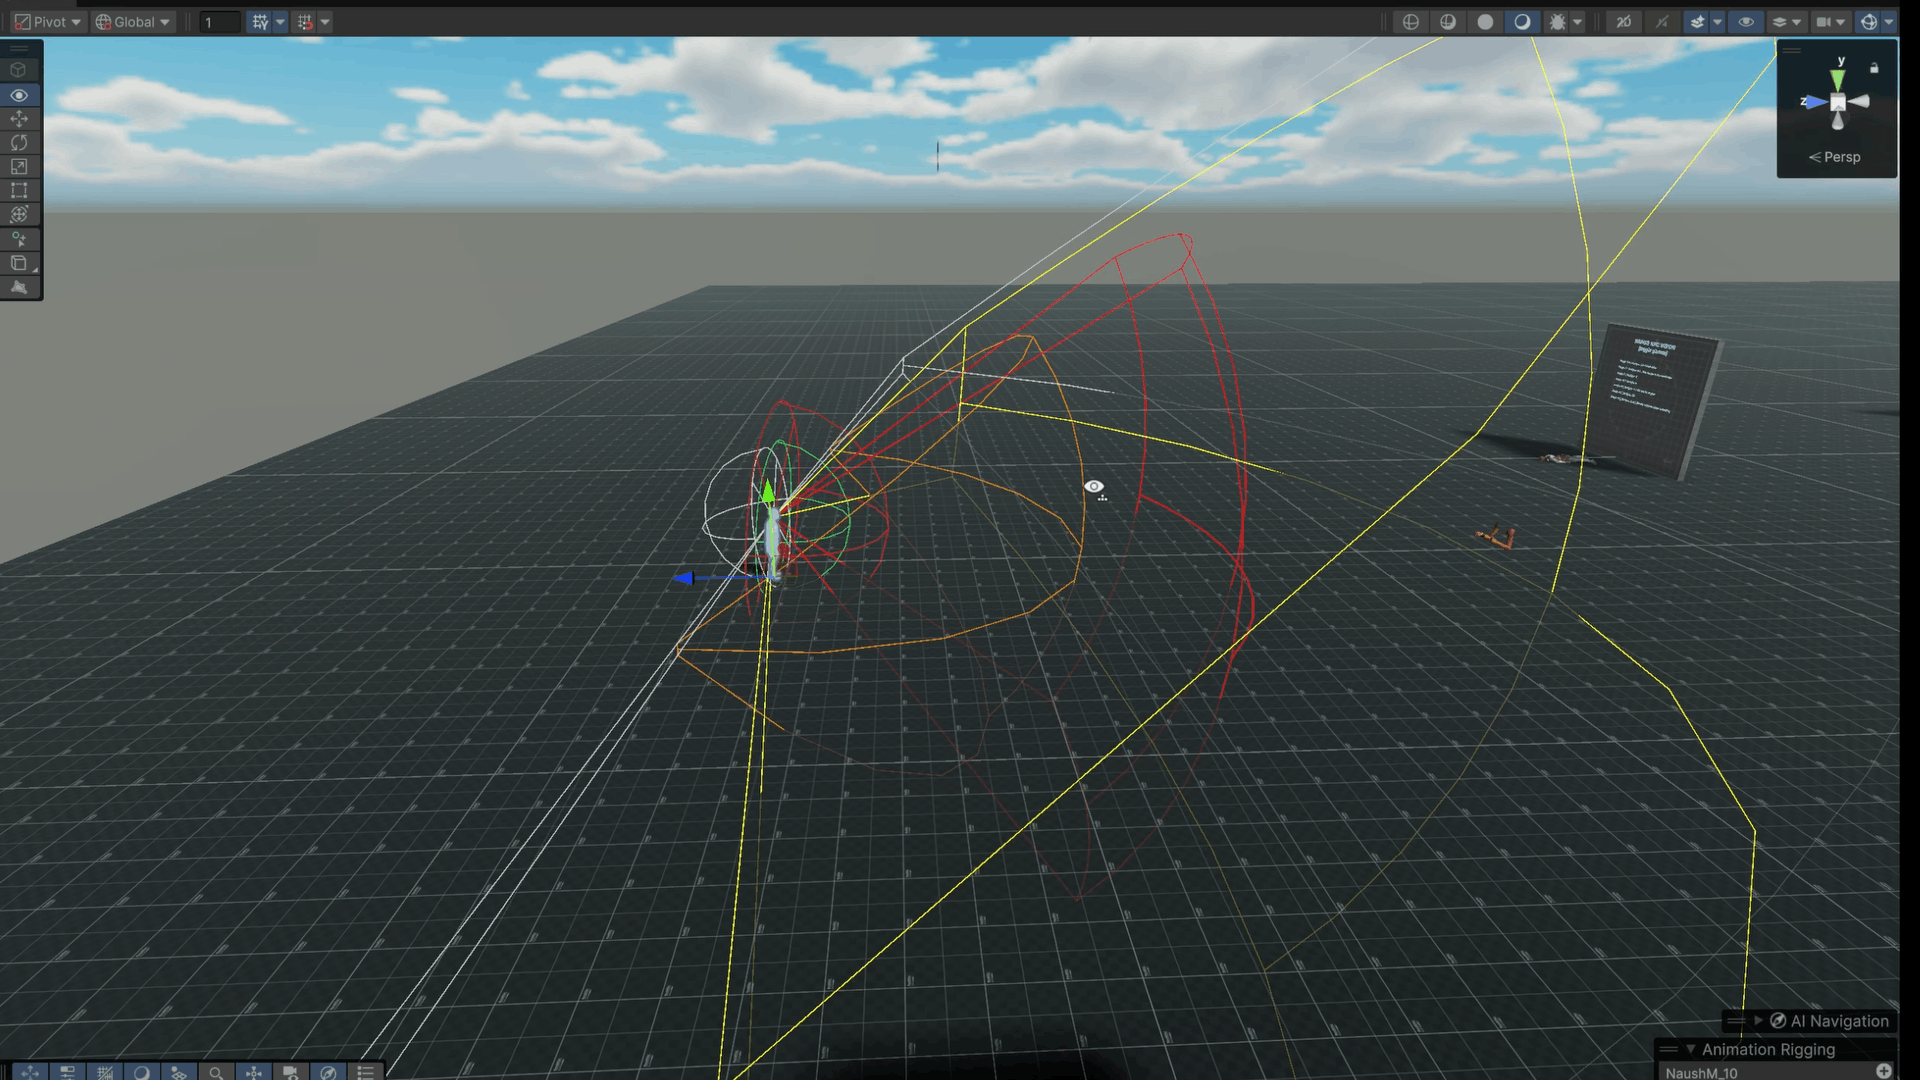The image size is (1920, 1080).
Task: Click the Z axis cone on orientation gizmo
Action: point(1816,102)
